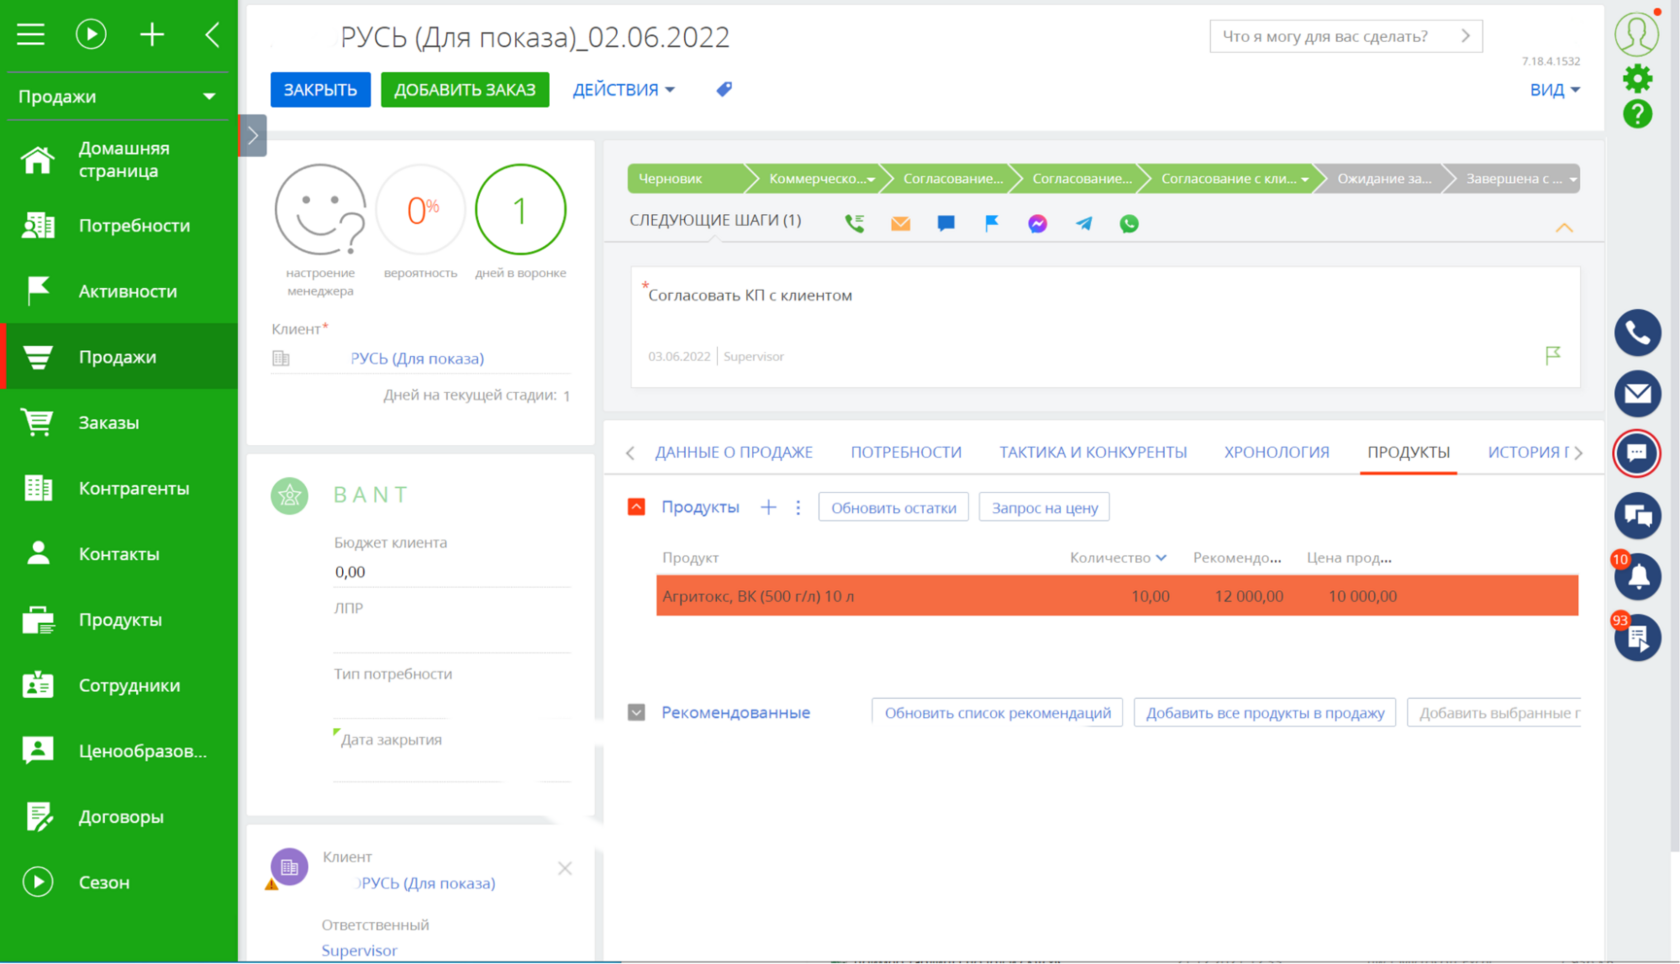1680x964 pixels.
Task: Select the Черновик stage
Action: [686, 178]
